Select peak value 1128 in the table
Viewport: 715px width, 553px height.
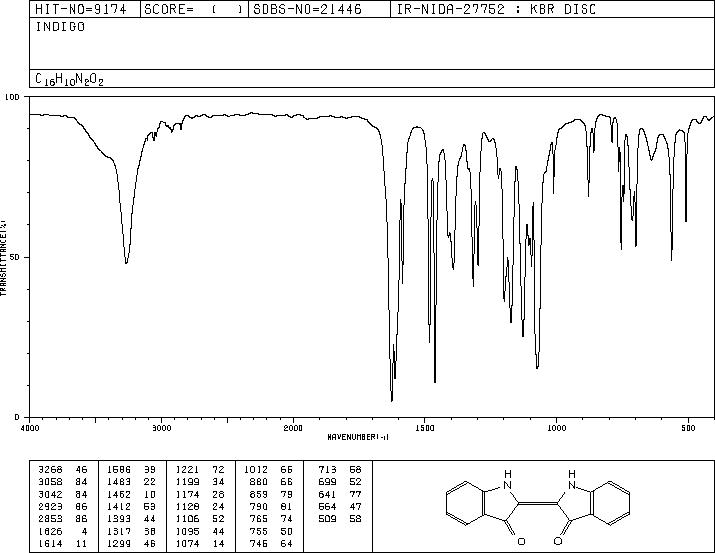[x=187, y=506]
